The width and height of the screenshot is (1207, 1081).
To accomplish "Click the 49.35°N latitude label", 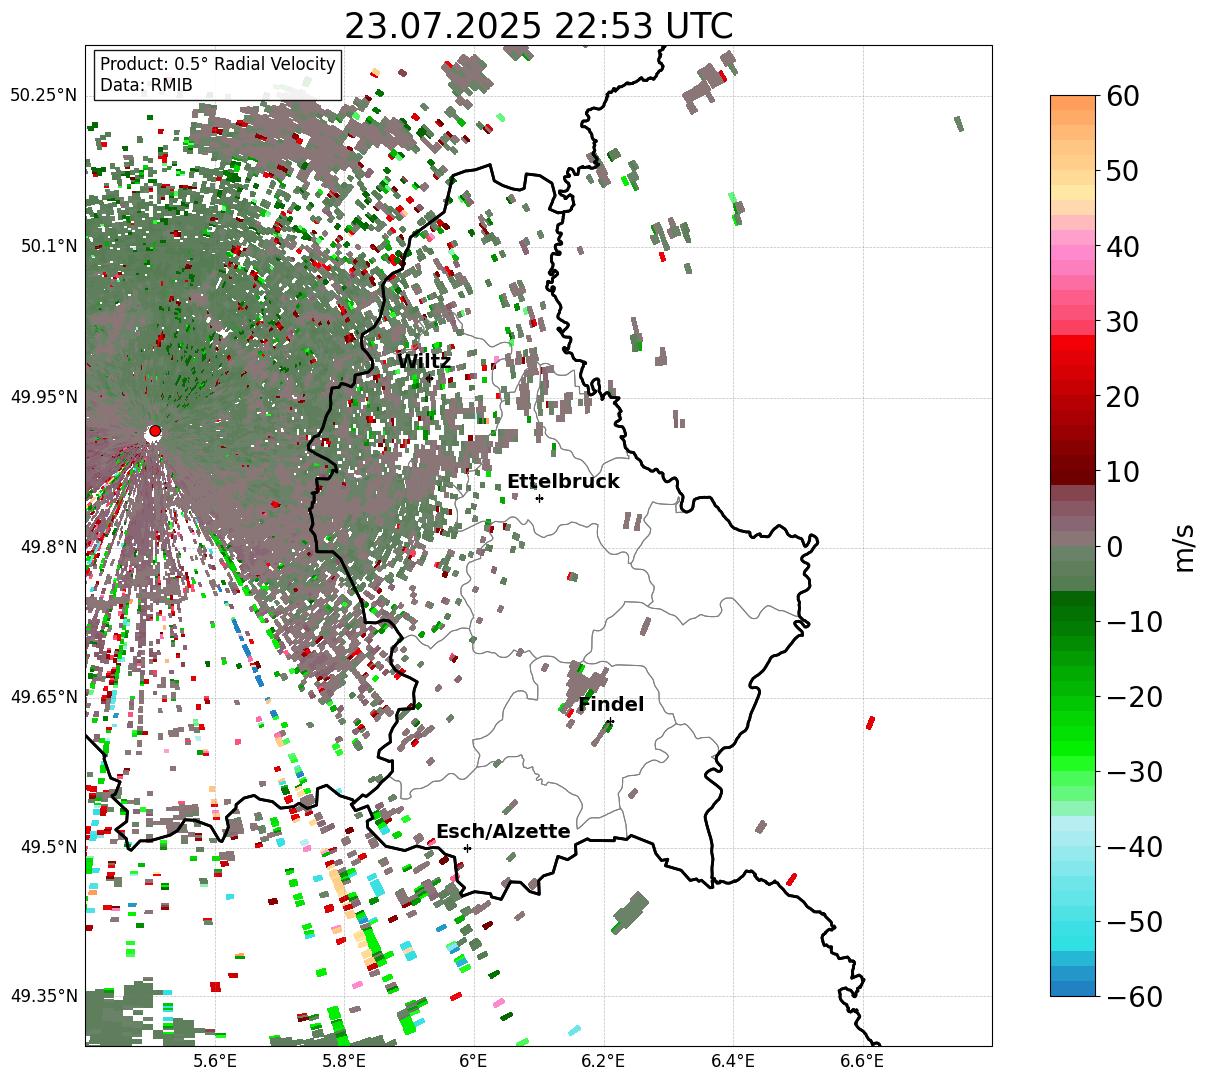I will (43, 996).
